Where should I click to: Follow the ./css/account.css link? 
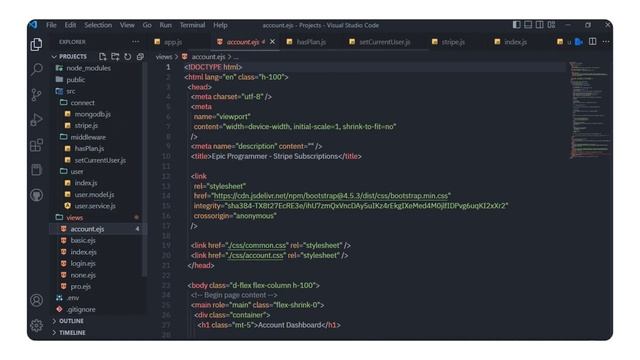pyautogui.click(x=256, y=256)
